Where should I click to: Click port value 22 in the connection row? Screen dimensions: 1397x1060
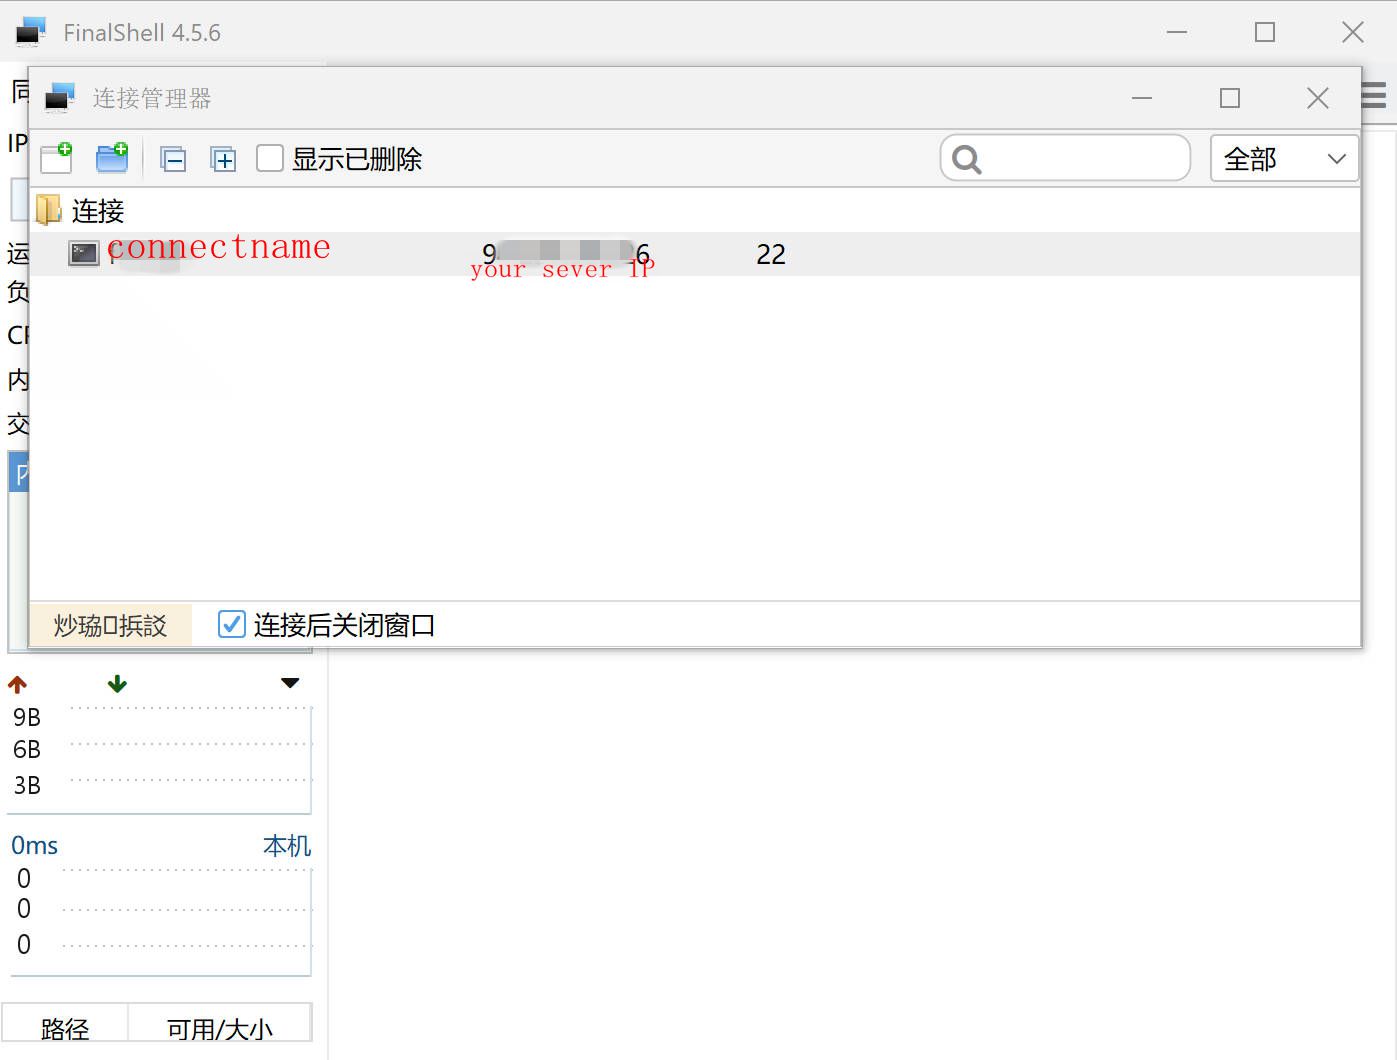tap(771, 254)
